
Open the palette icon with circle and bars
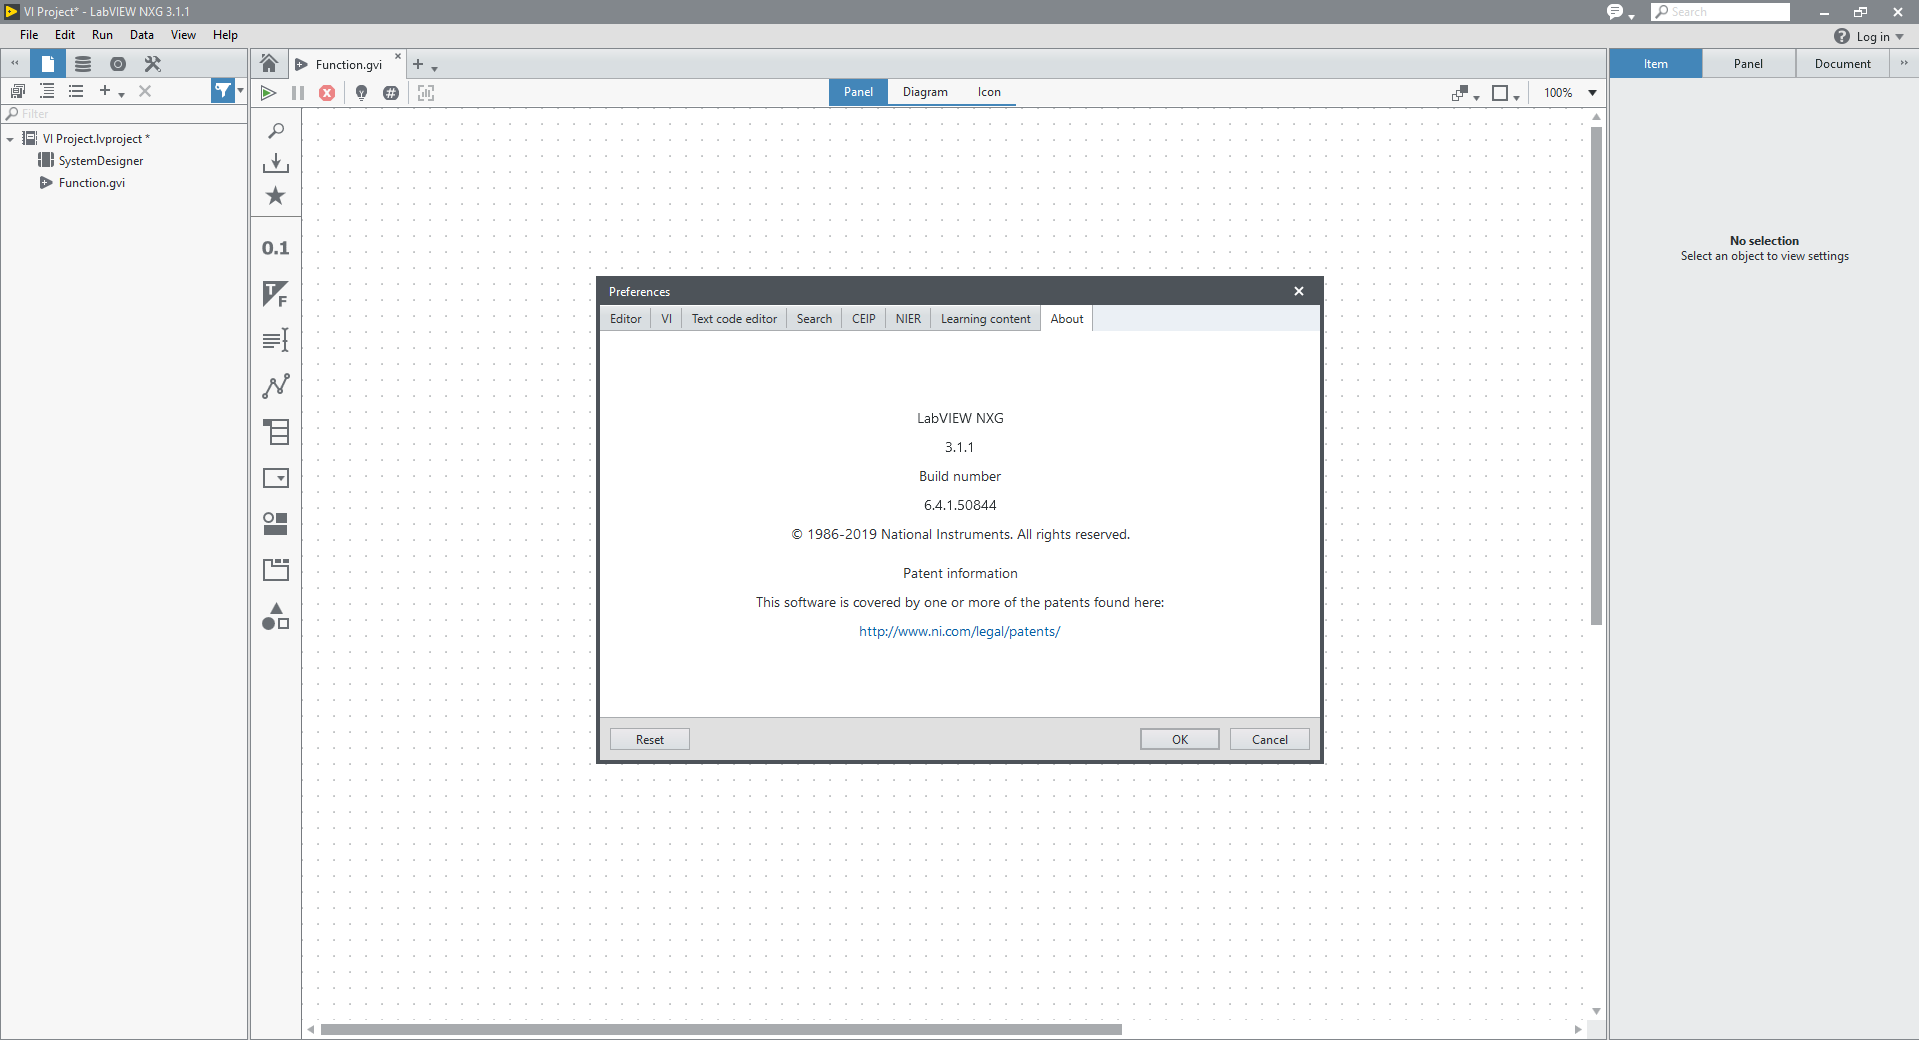click(x=276, y=524)
